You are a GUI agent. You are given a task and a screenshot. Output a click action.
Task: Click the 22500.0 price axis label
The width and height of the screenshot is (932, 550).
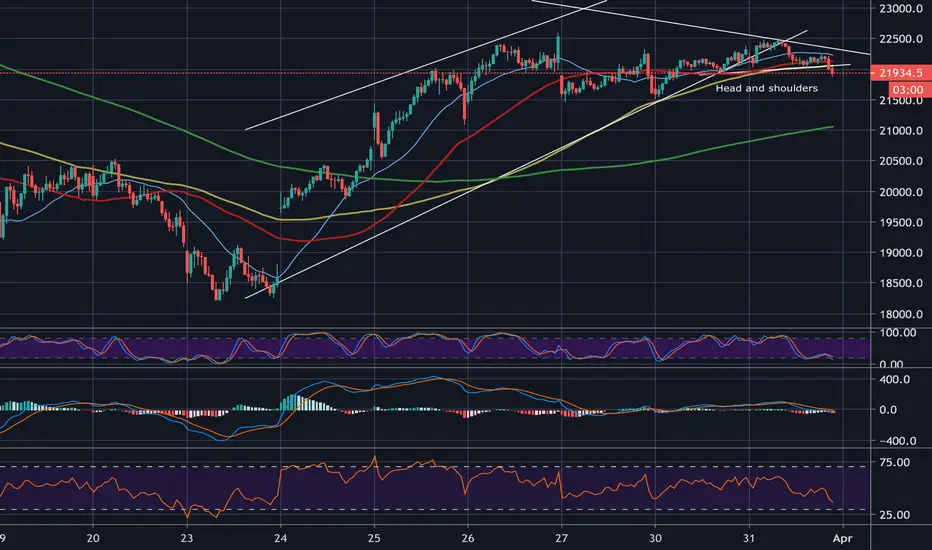click(900, 39)
